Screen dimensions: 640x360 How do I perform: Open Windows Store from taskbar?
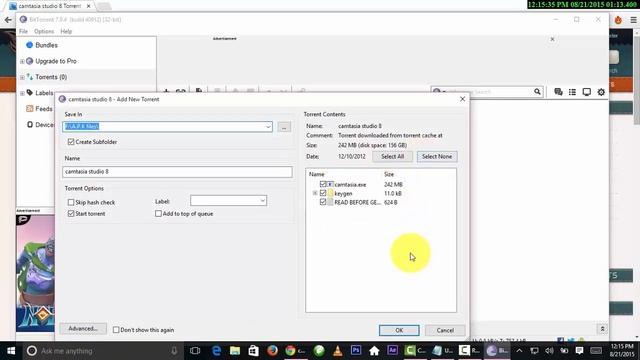tap(253, 351)
